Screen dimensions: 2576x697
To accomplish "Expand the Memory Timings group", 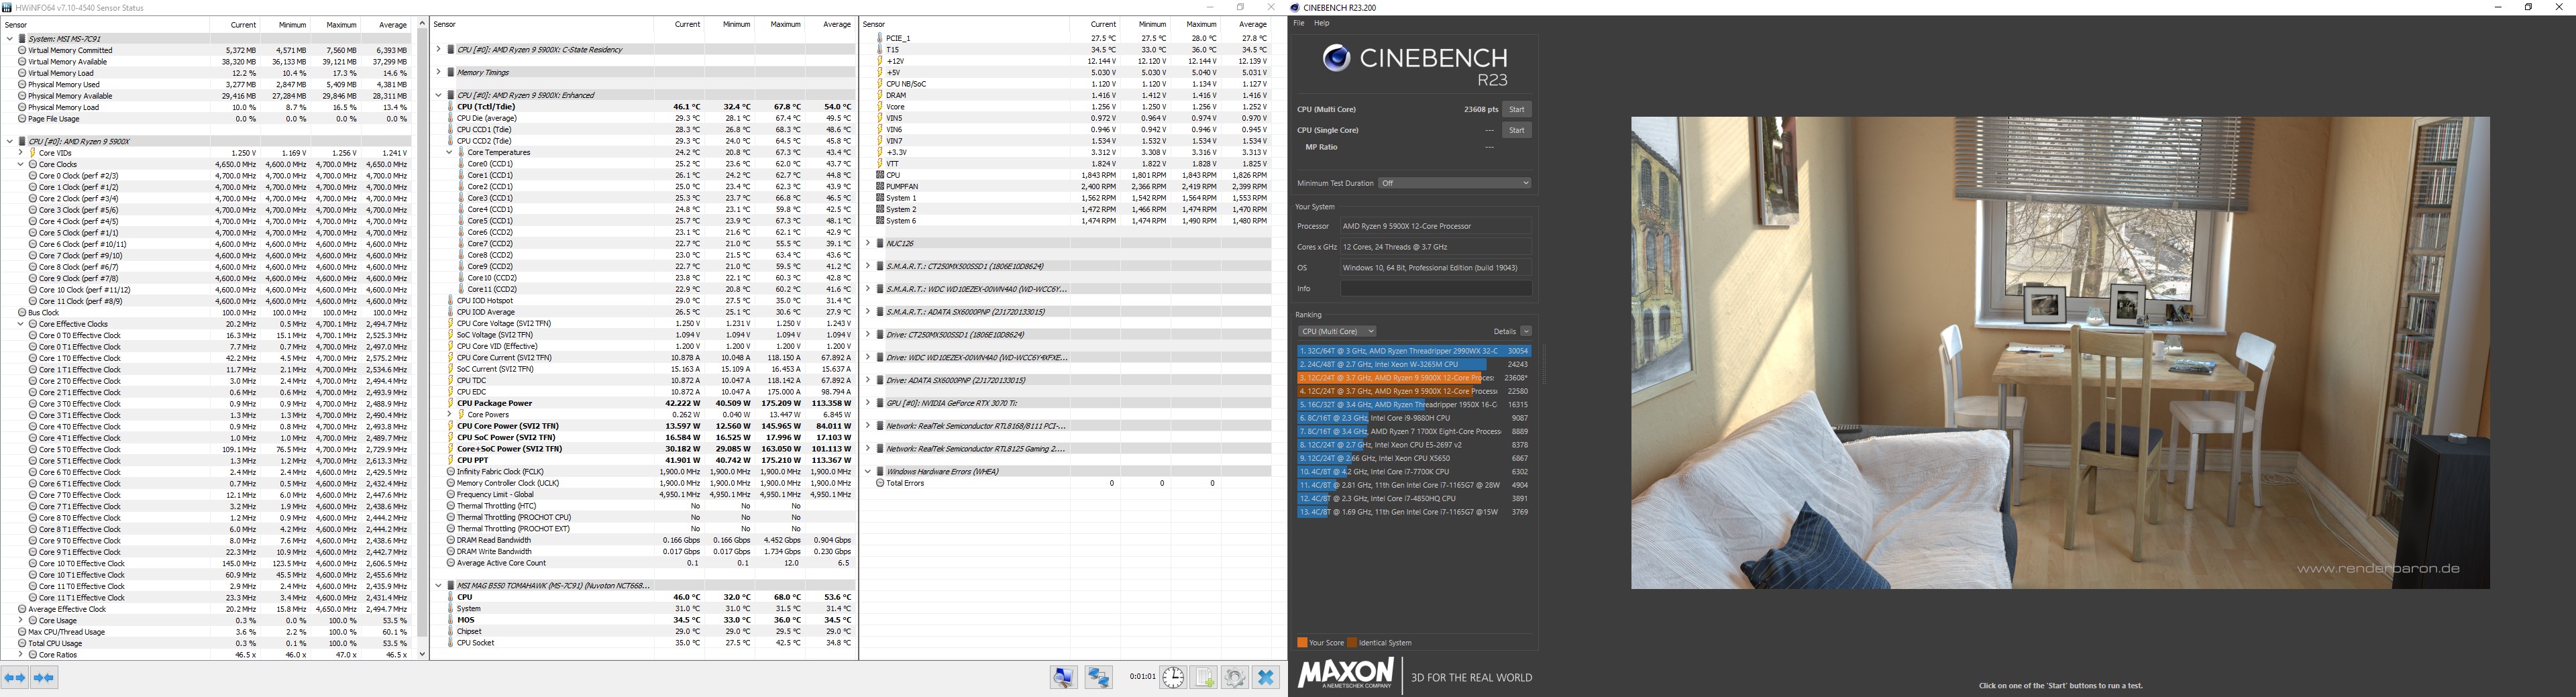I will [439, 72].
